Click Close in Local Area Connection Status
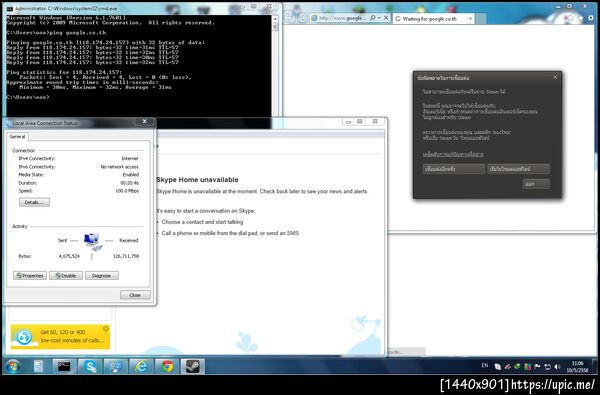This screenshot has width=600, height=395. (x=135, y=295)
